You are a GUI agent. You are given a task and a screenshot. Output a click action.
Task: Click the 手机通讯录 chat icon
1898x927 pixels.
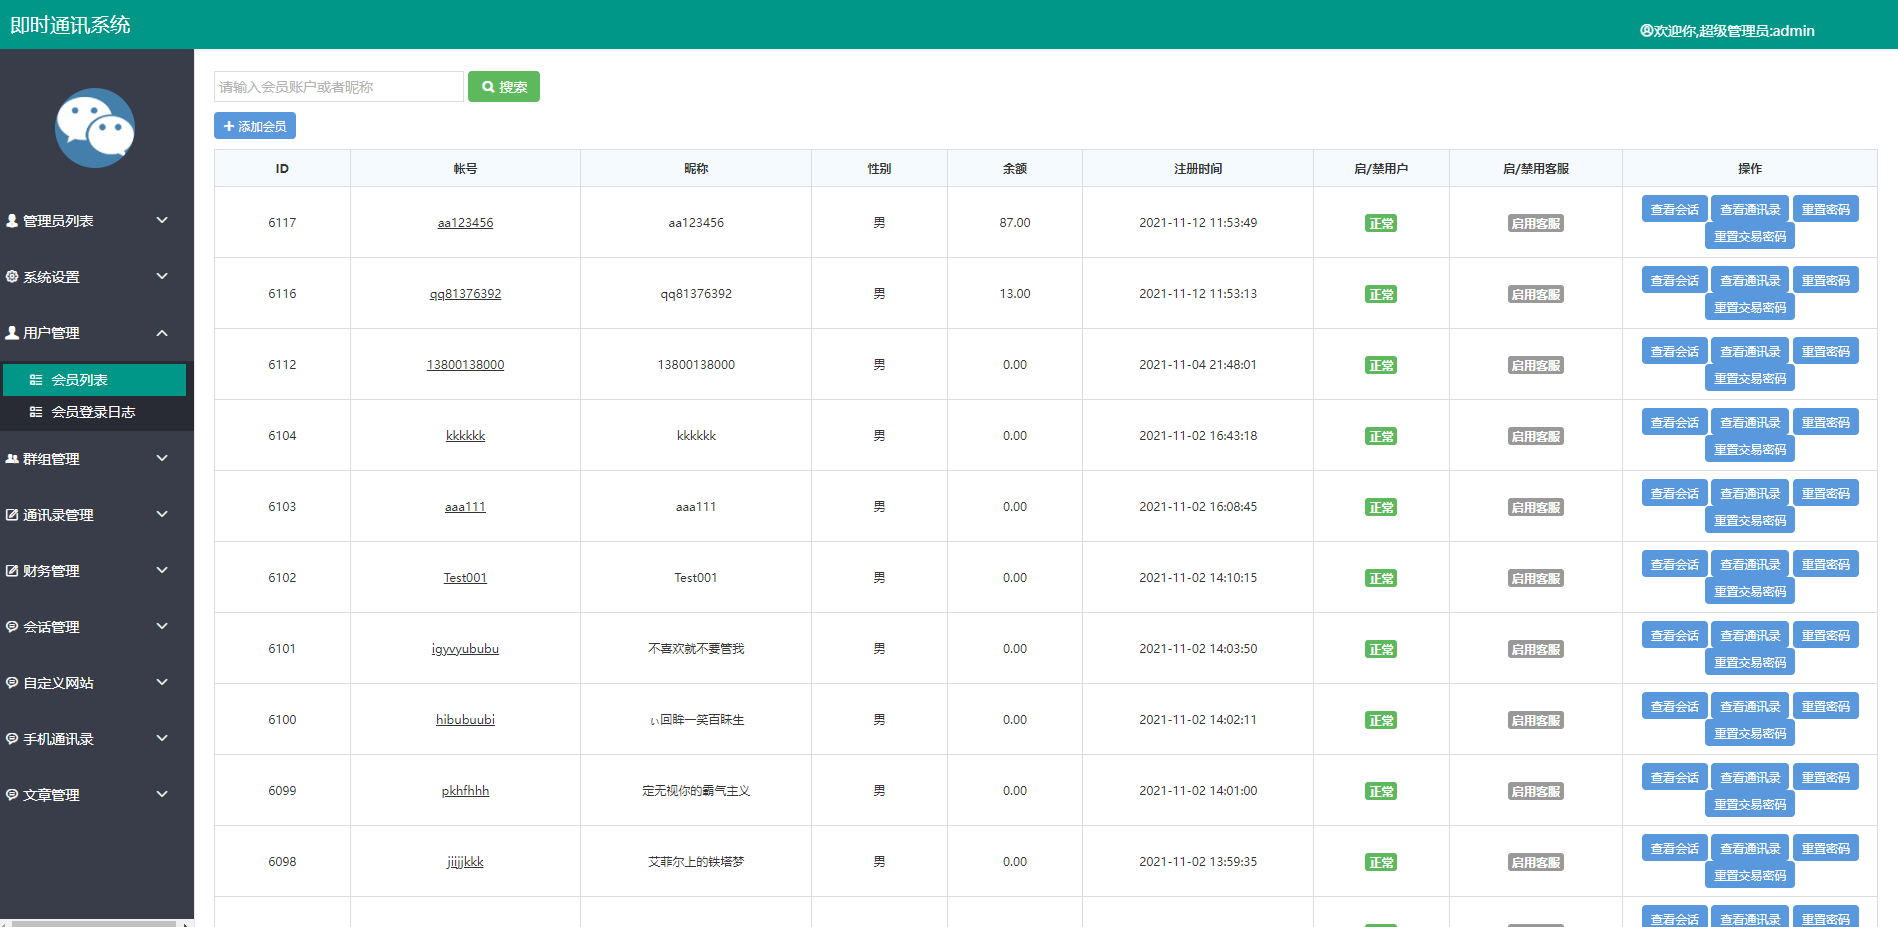click(12, 739)
